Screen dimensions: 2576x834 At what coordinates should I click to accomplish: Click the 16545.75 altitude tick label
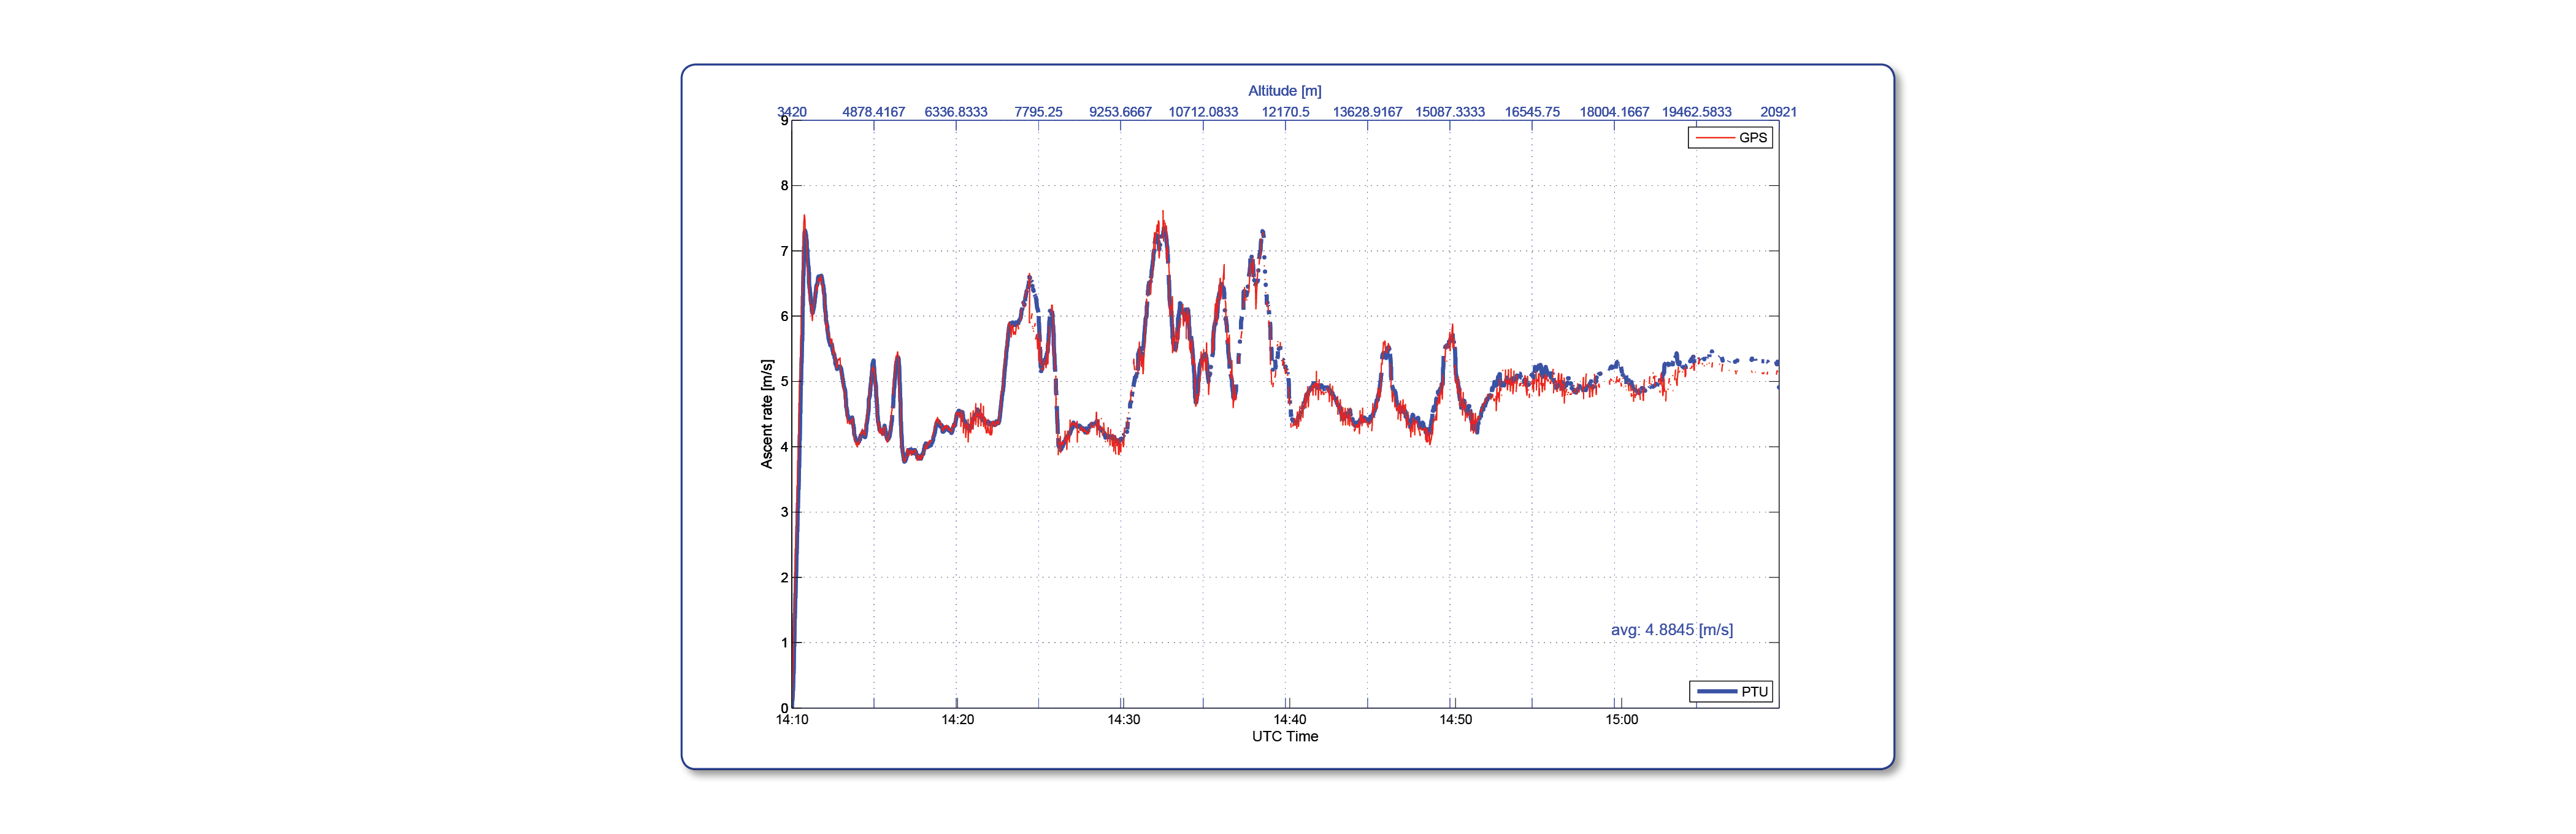(x=1532, y=112)
